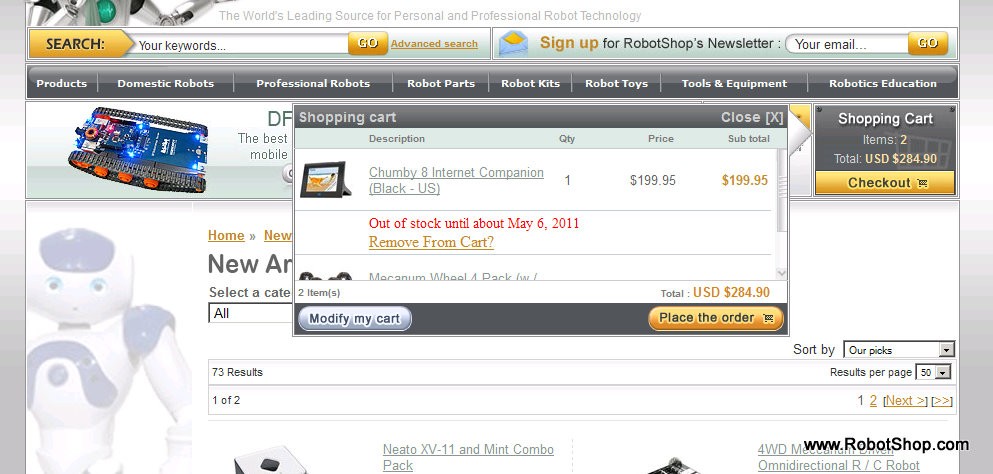Click the Home breadcrumb link
The height and width of the screenshot is (474, 993).
click(226, 235)
